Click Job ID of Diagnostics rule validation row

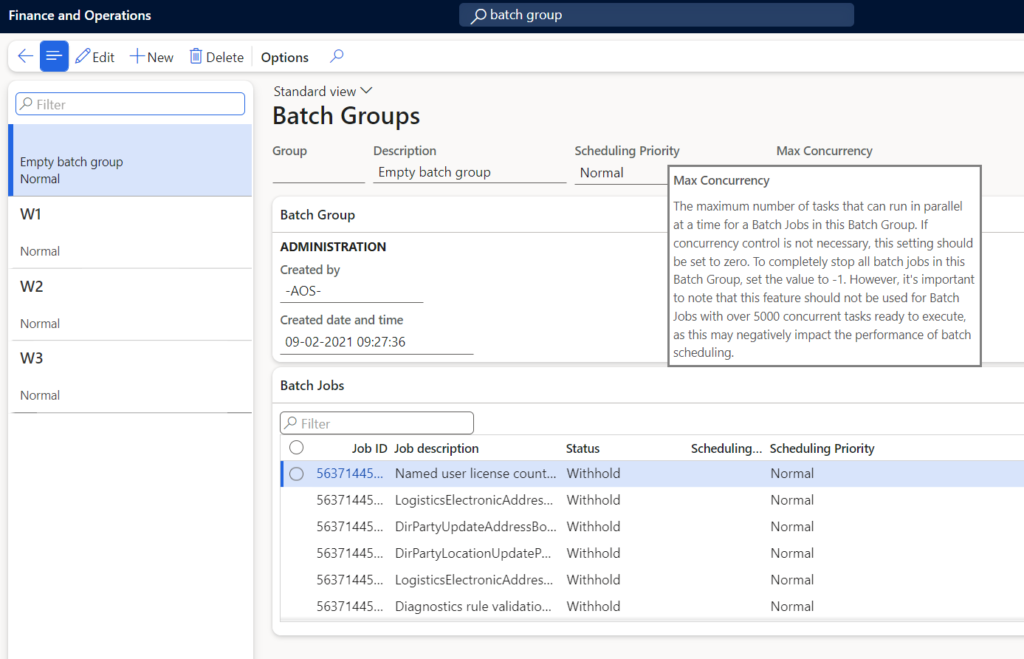349,606
